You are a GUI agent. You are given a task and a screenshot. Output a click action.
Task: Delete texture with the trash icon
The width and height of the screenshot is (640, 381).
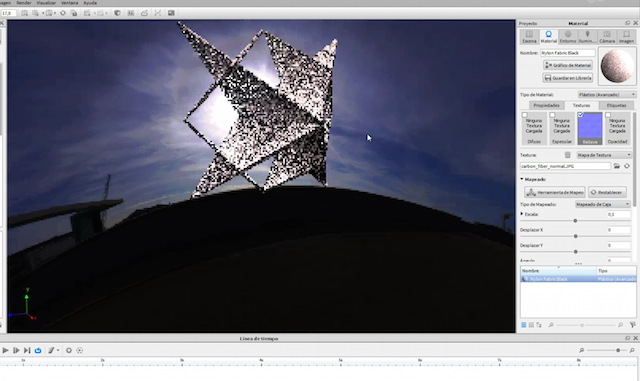[567, 155]
